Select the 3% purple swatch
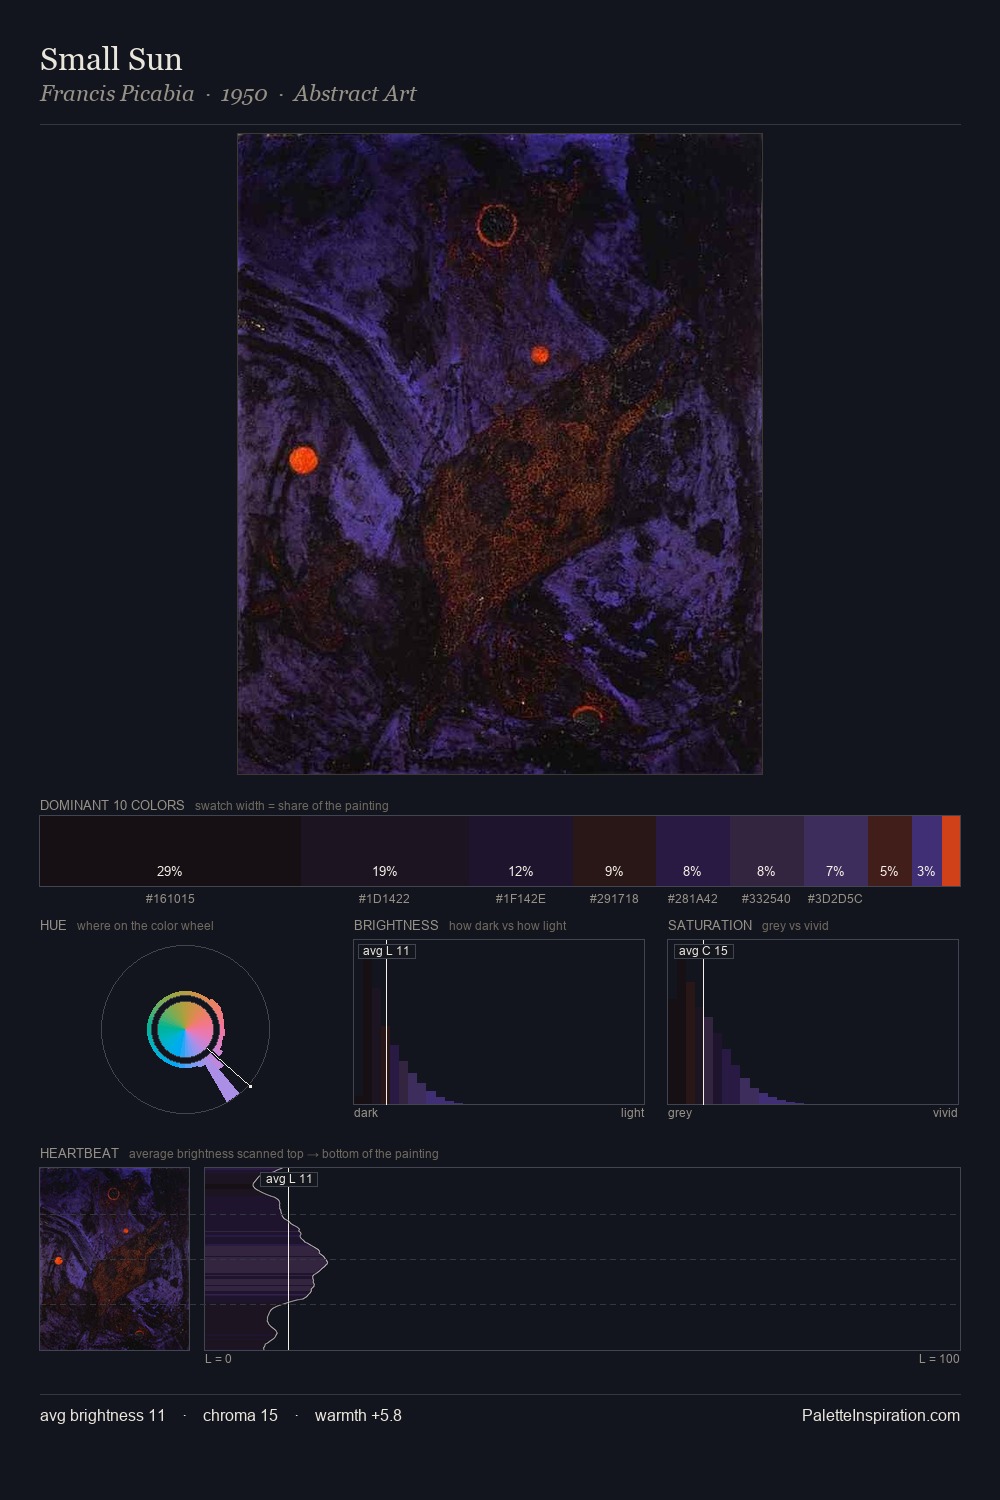The image size is (1000, 1500). [x=927, y=851]
